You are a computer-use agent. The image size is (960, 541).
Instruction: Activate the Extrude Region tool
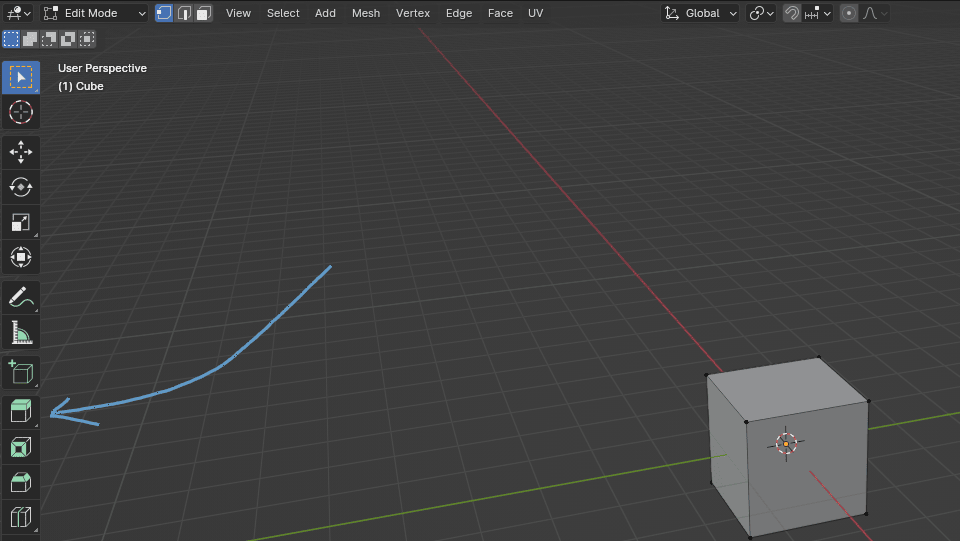(21, 411)
